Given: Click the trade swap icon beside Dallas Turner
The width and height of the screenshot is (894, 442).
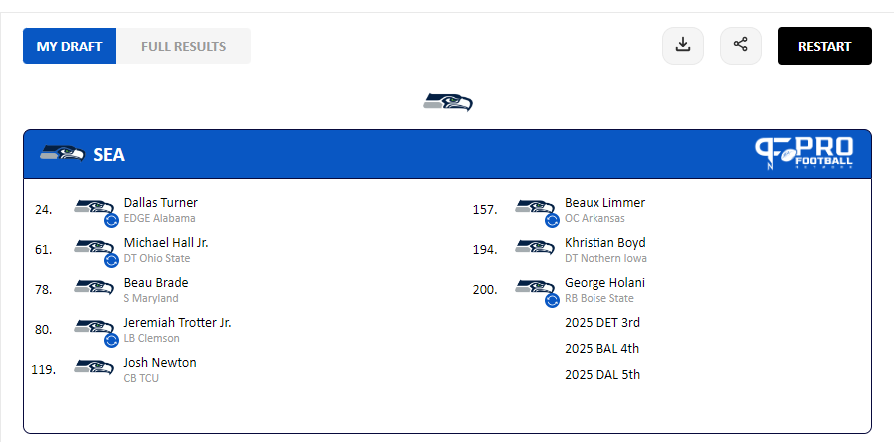Looking at the screenshot, I should point(111,220).
